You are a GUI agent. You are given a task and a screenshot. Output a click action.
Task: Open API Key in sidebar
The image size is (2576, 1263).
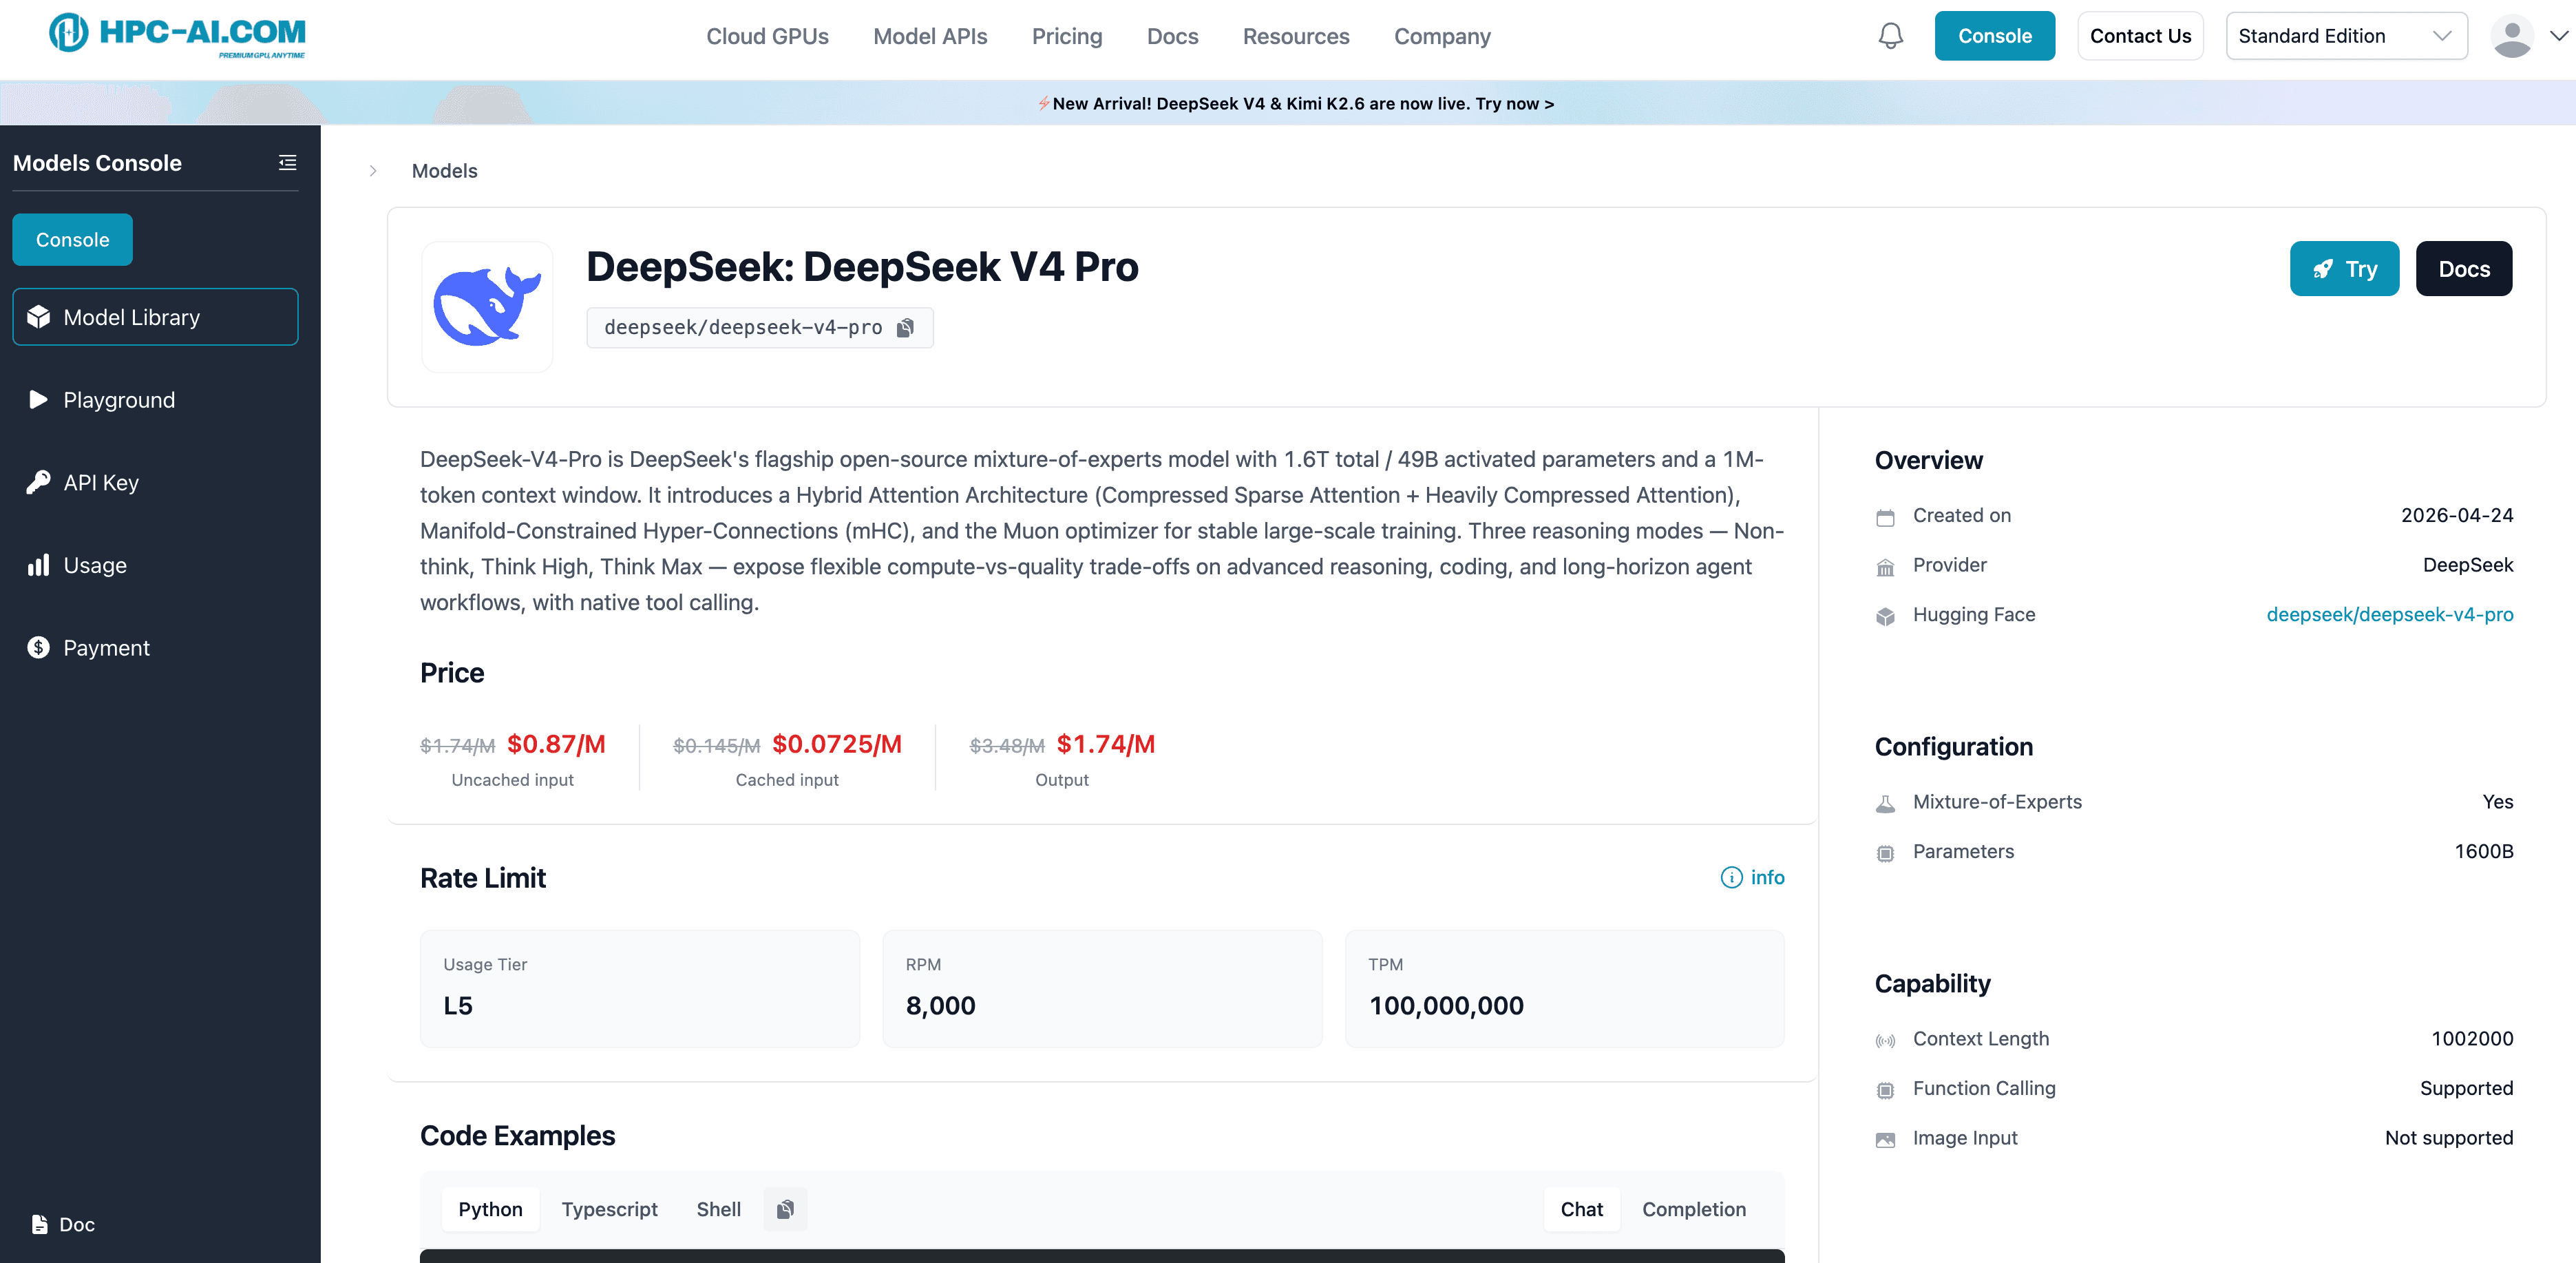155,482
